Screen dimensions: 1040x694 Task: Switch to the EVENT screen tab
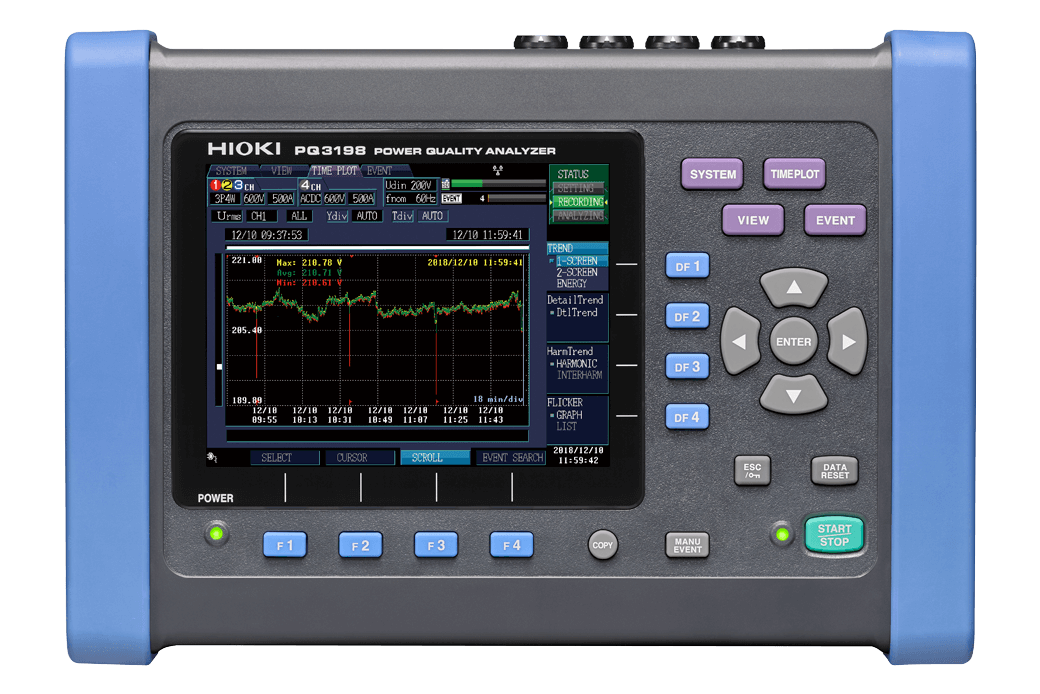(x=379, y=171)
